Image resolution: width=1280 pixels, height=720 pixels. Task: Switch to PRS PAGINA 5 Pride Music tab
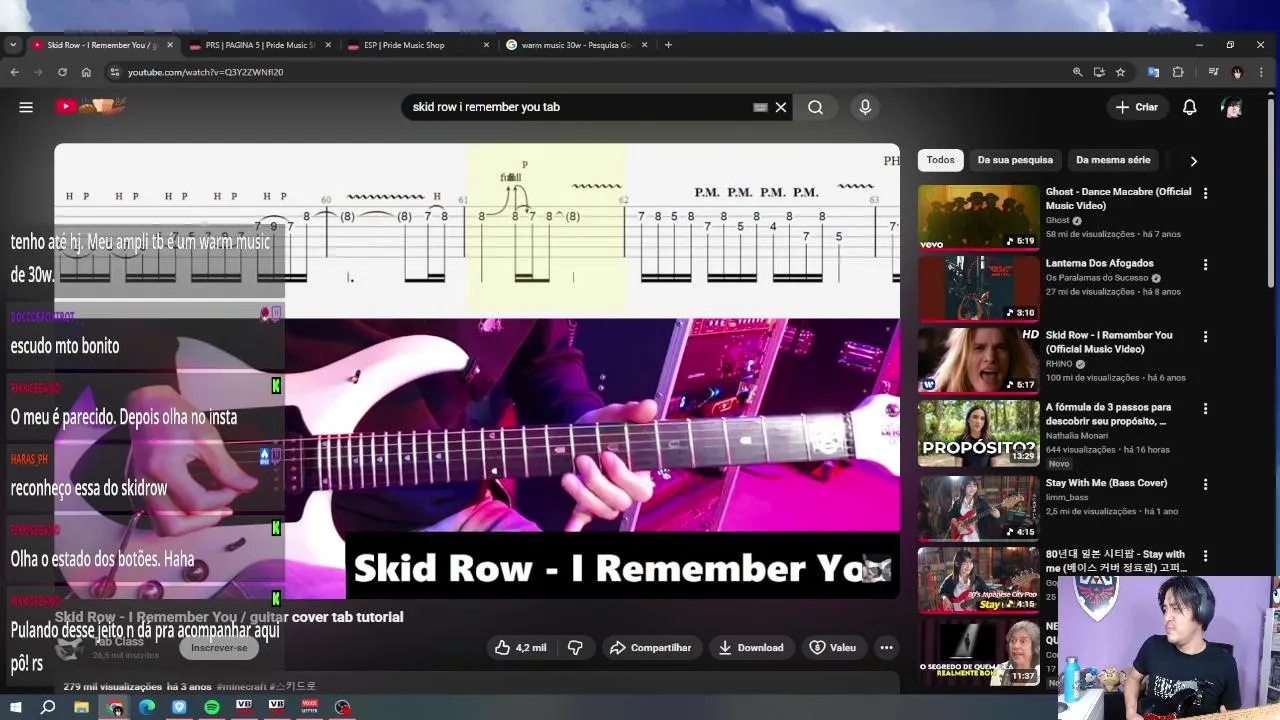258,45
